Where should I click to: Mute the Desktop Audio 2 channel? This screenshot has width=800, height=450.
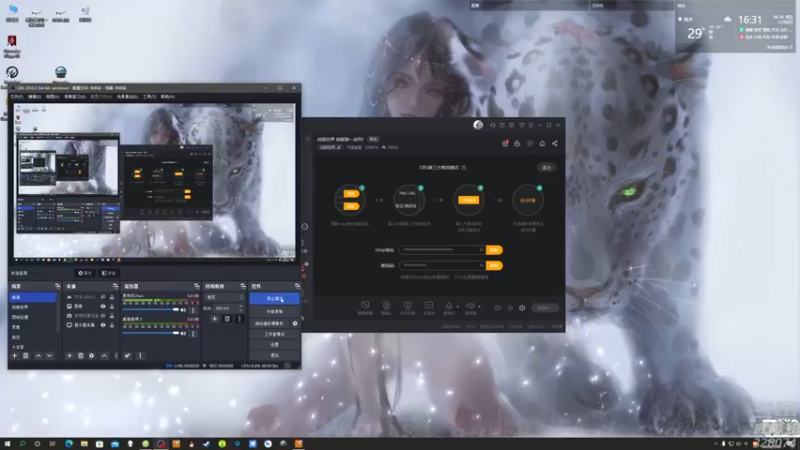pyautogui.click(x=183, y=333)
